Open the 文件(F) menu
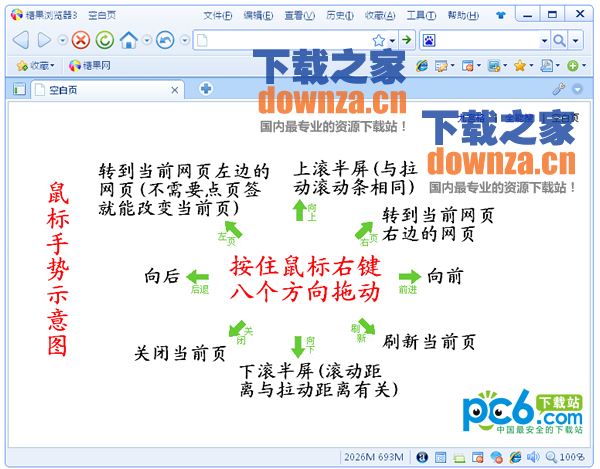600x469 pixels. click(x=217, y=16)
